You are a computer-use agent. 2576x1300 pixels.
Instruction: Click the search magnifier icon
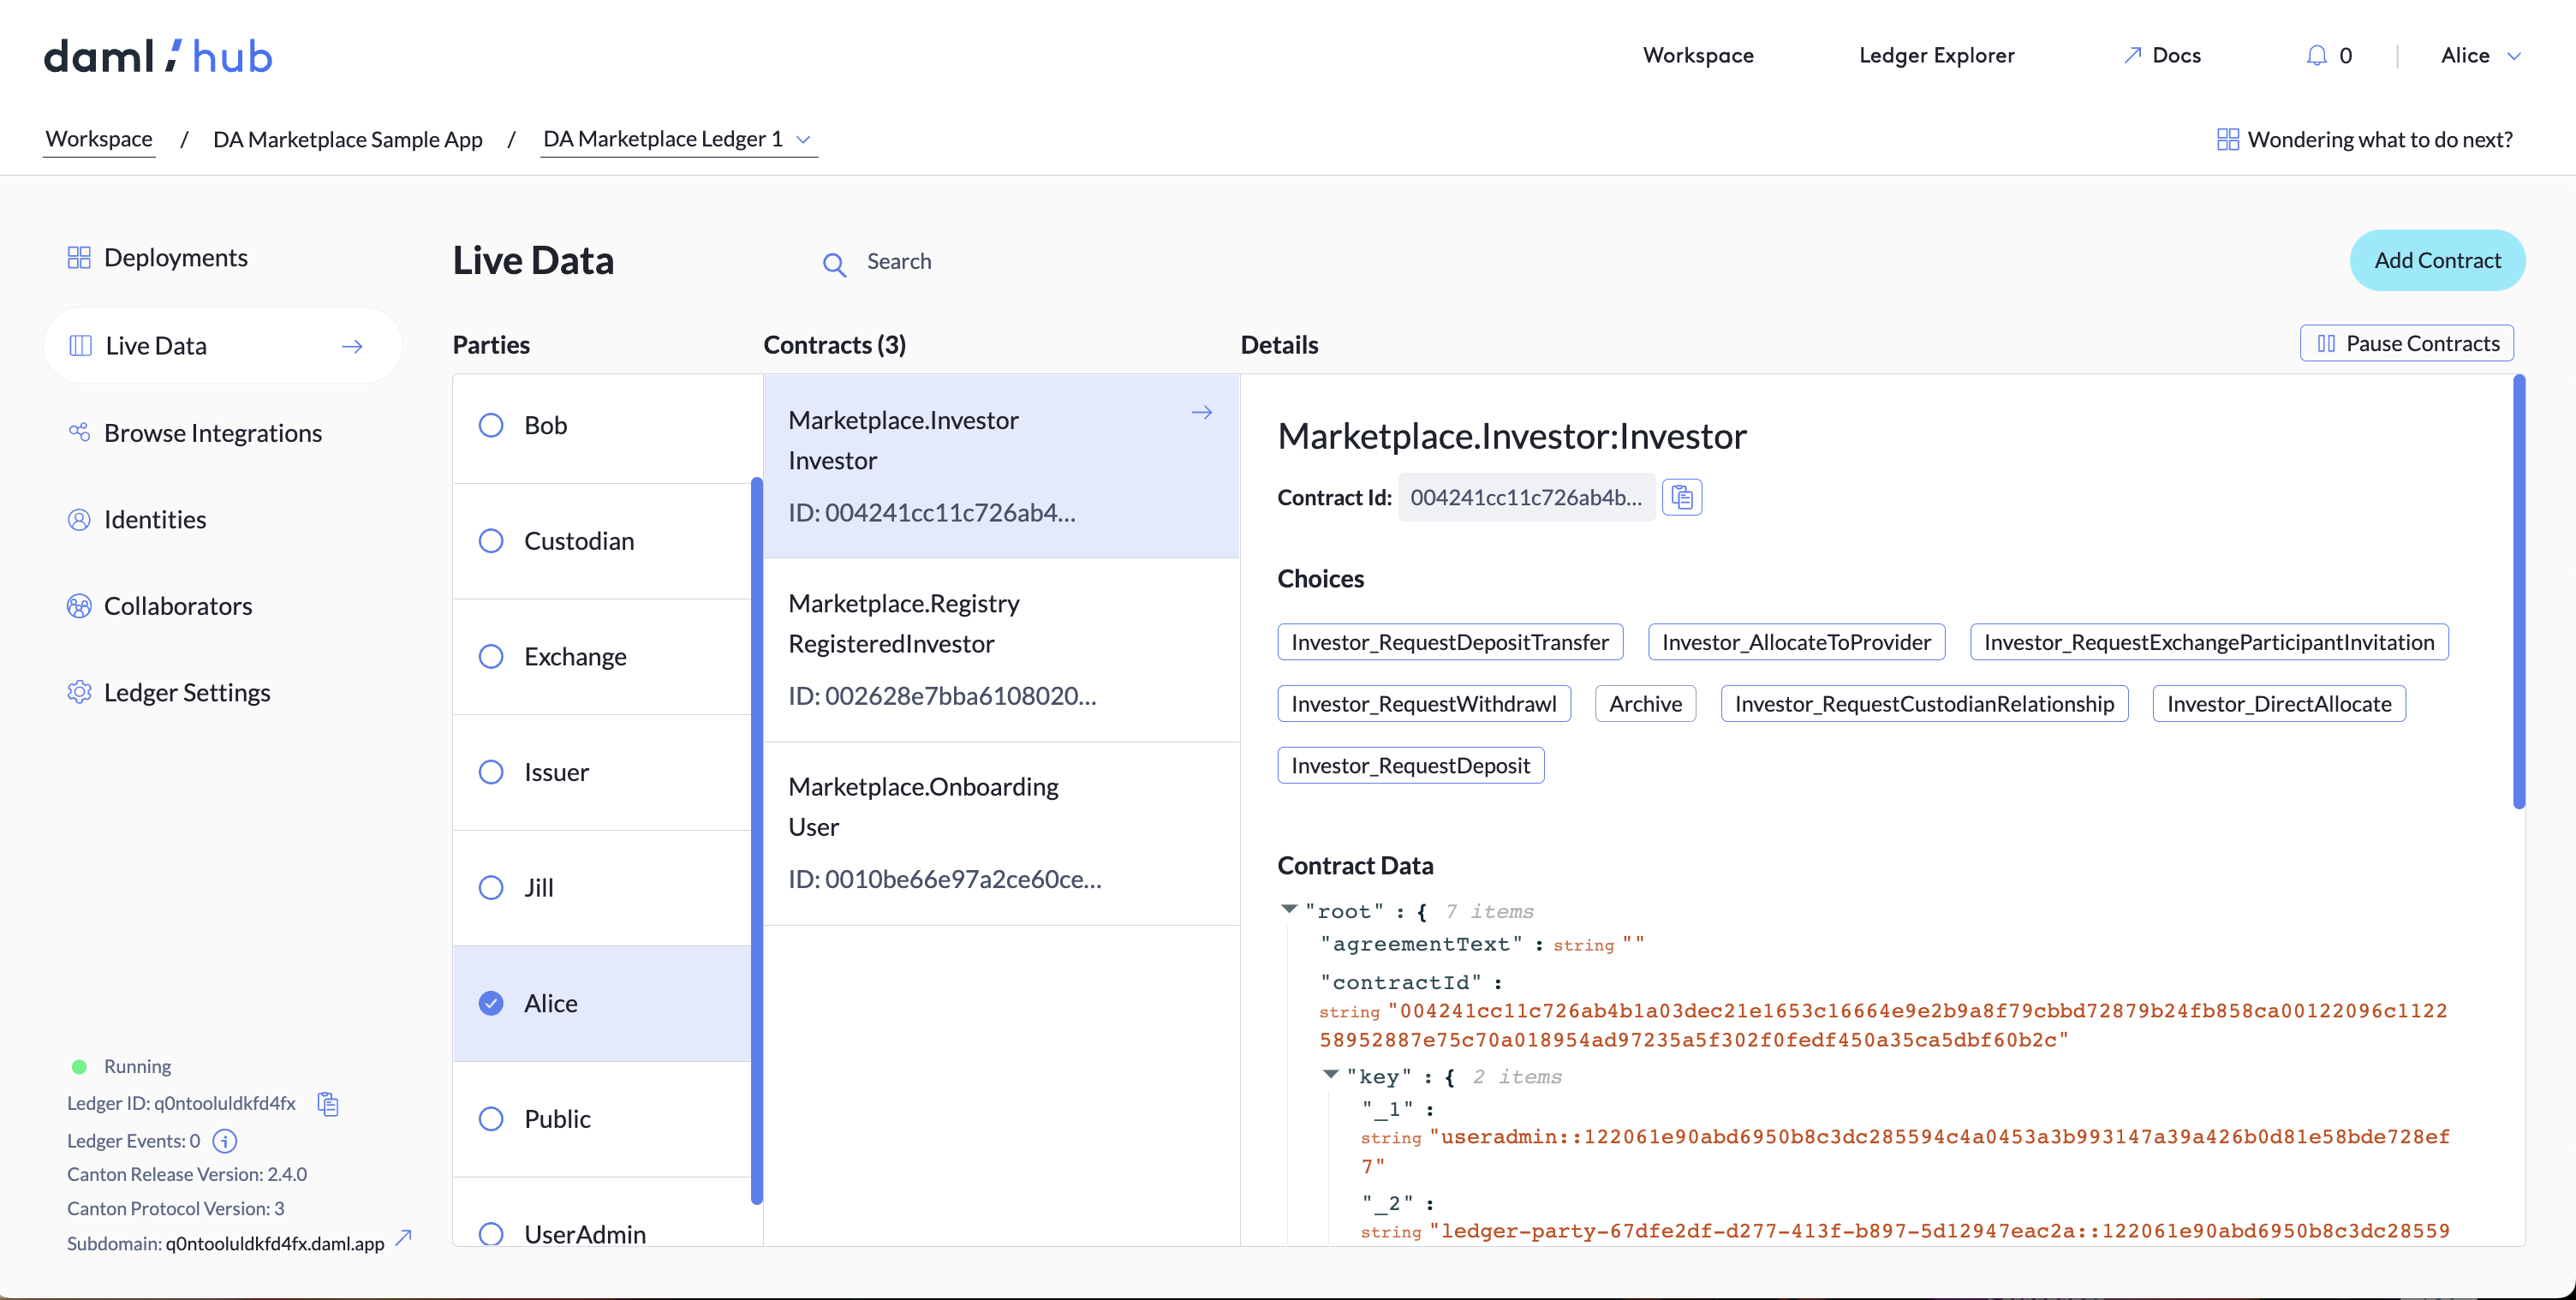click(x=833, y=264)
